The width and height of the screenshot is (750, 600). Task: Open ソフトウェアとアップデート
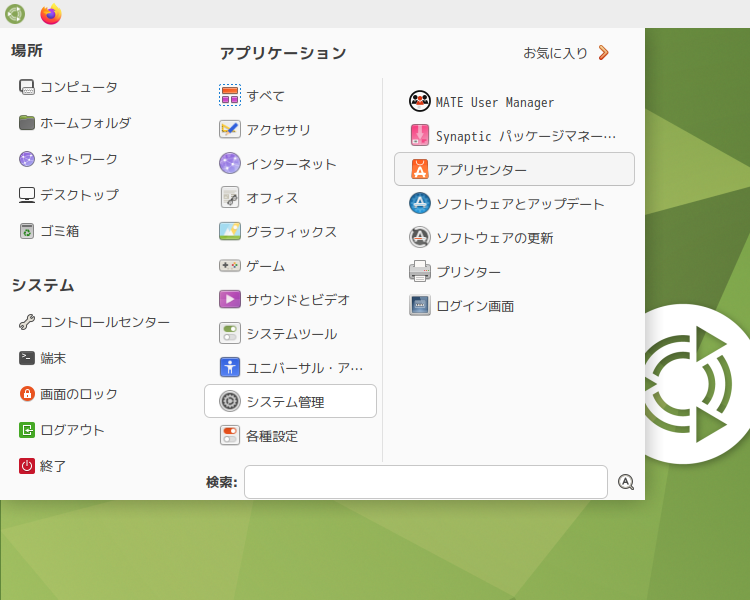click(x=514, y=203)
